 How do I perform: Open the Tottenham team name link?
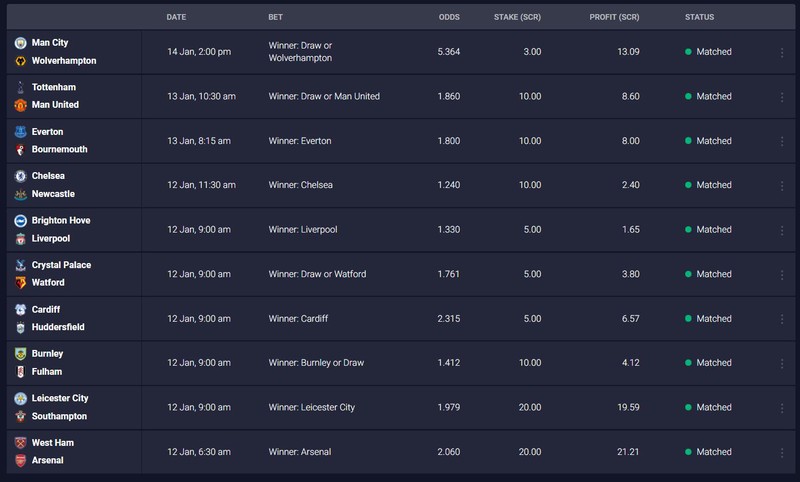(54, 87)
